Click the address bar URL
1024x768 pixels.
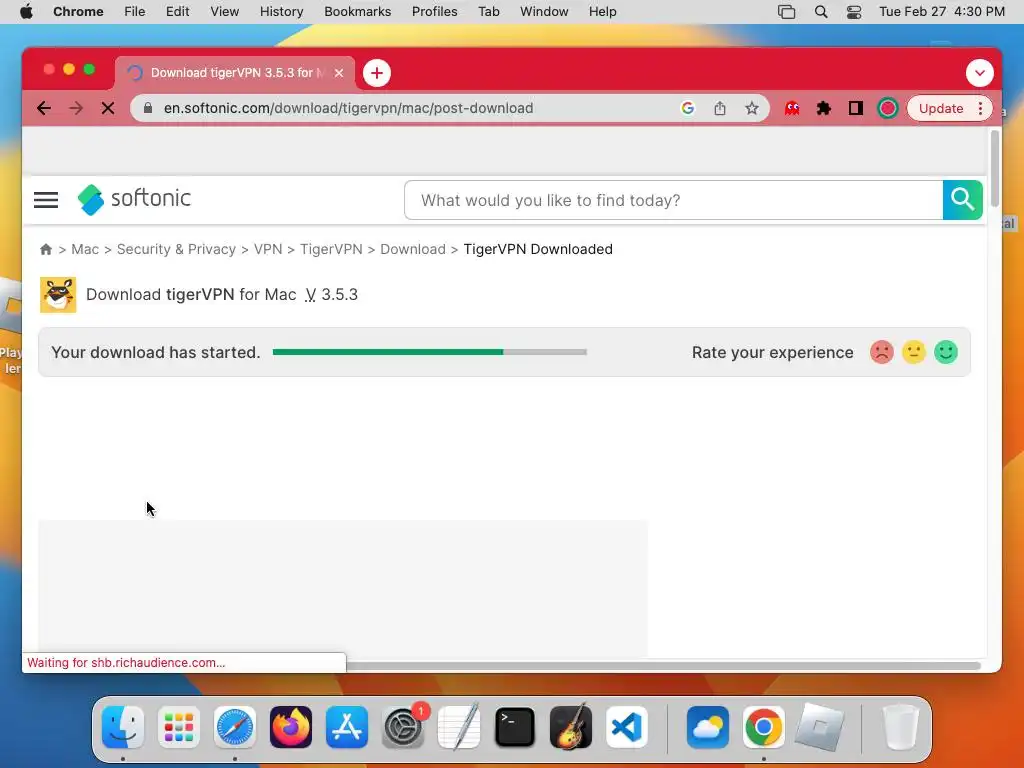click(x=349, y=108)
